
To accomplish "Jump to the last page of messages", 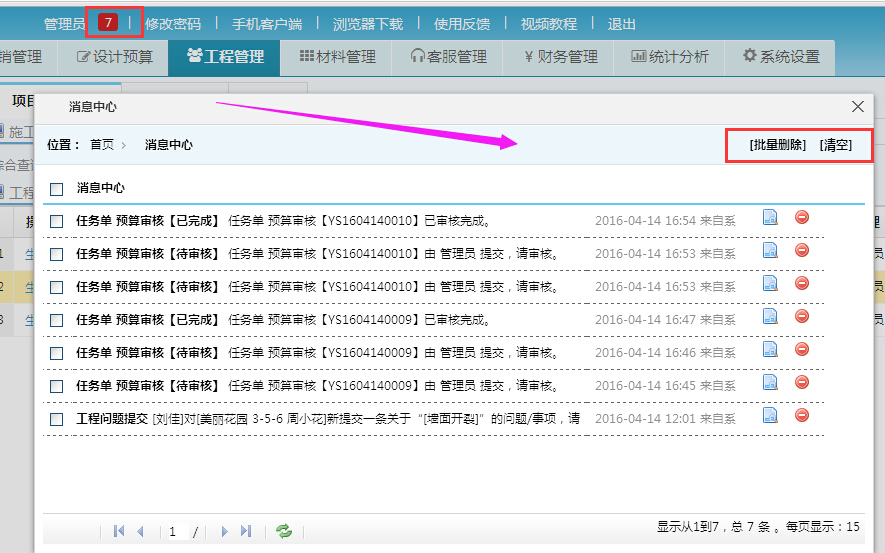I will coord(246,531).
